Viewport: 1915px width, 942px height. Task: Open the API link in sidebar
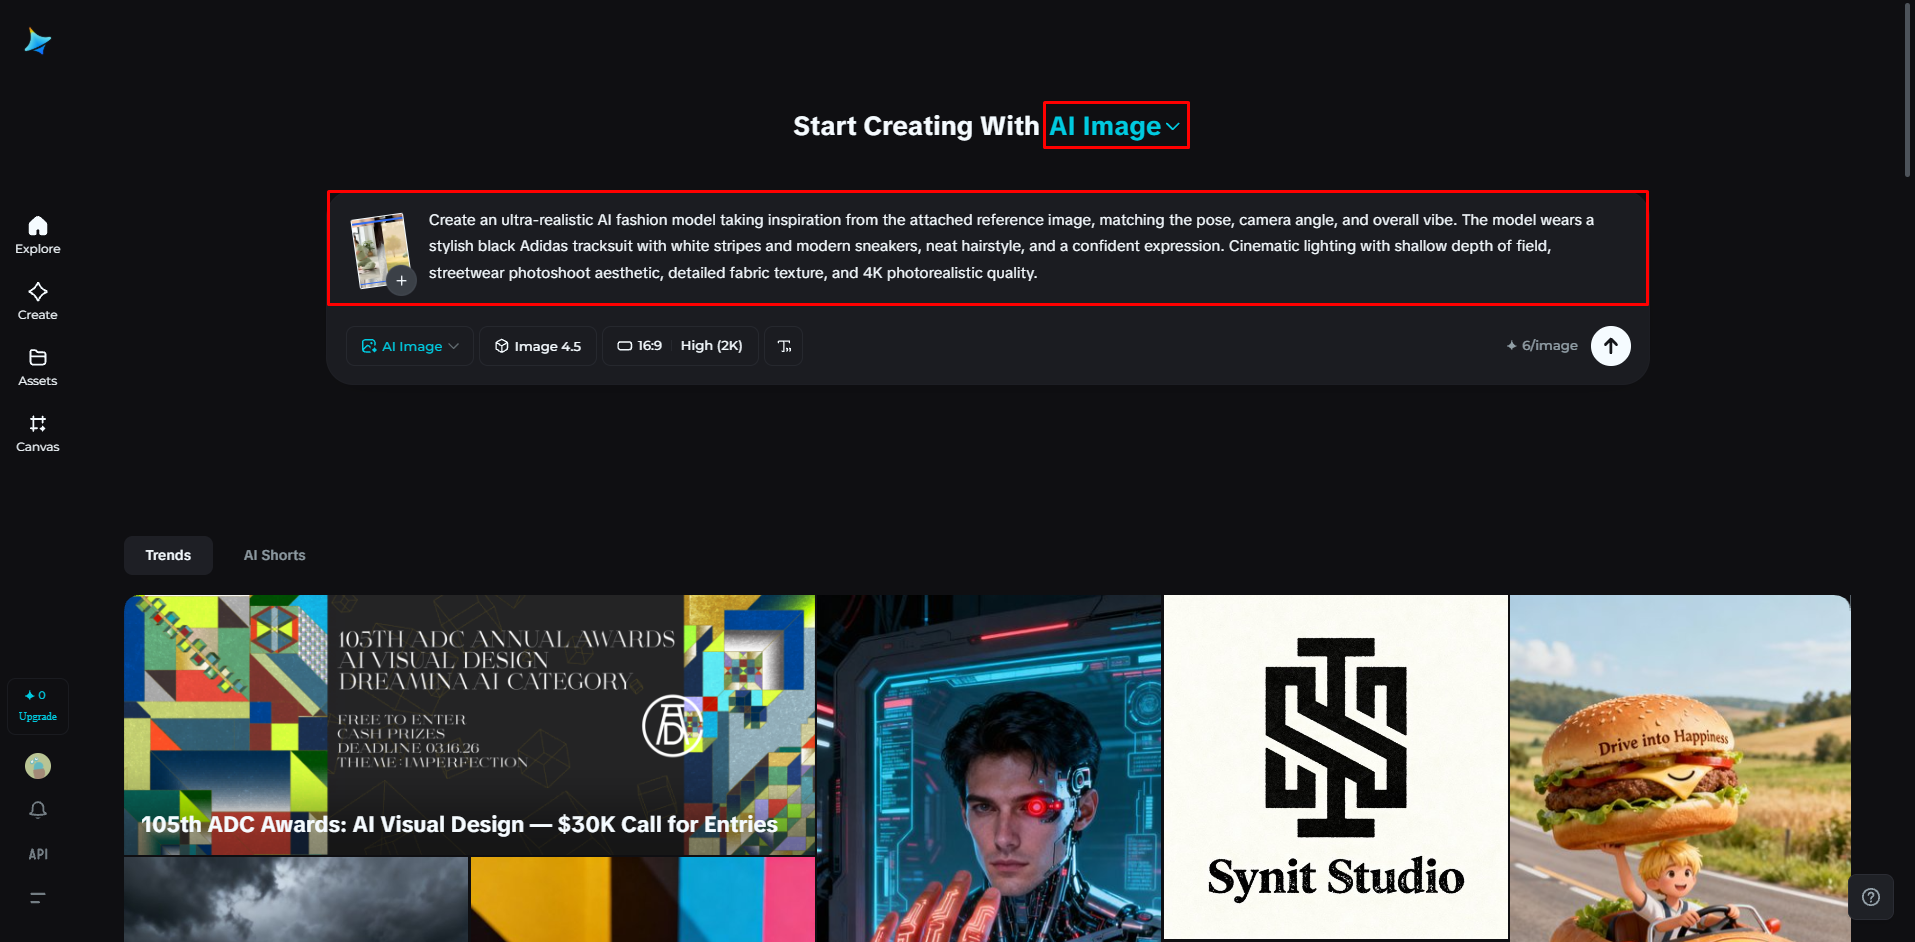point(38,854)
